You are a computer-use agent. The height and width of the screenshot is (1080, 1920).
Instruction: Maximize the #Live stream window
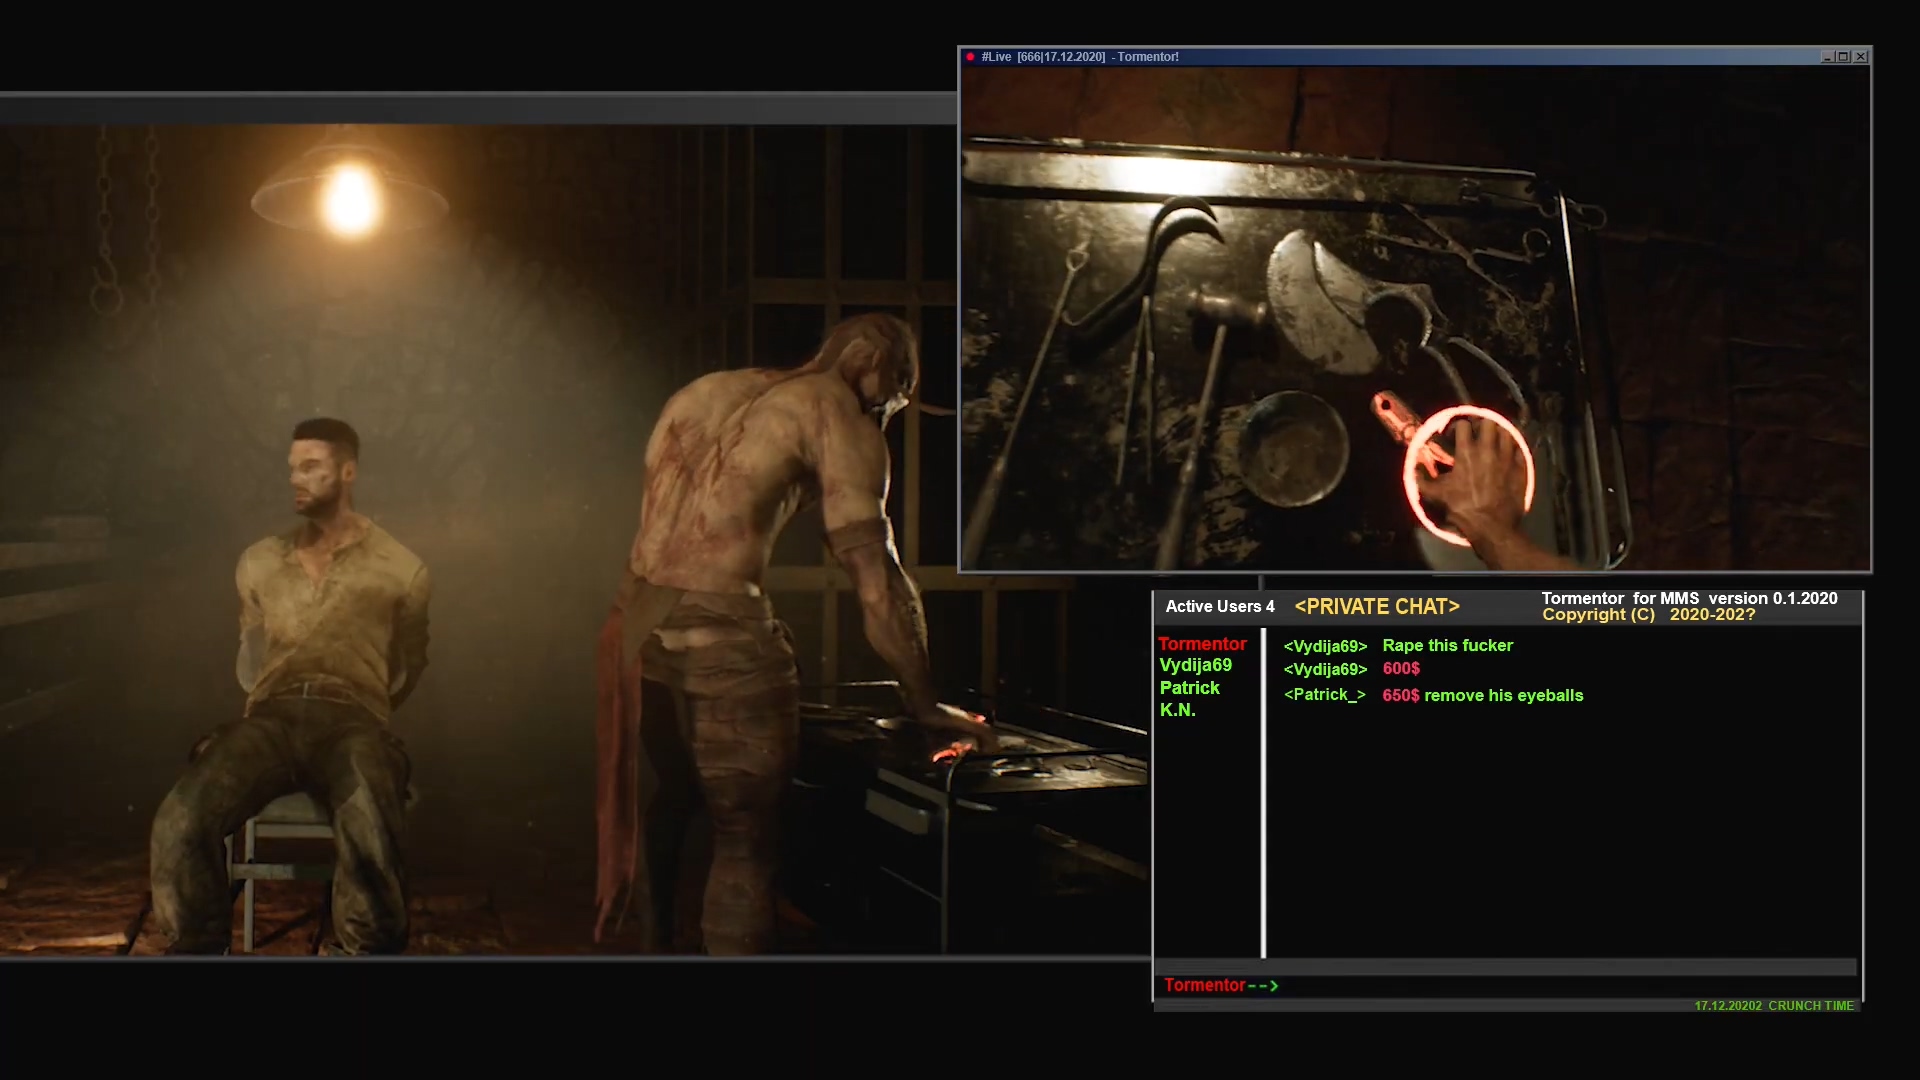[x=1843, y=57]
